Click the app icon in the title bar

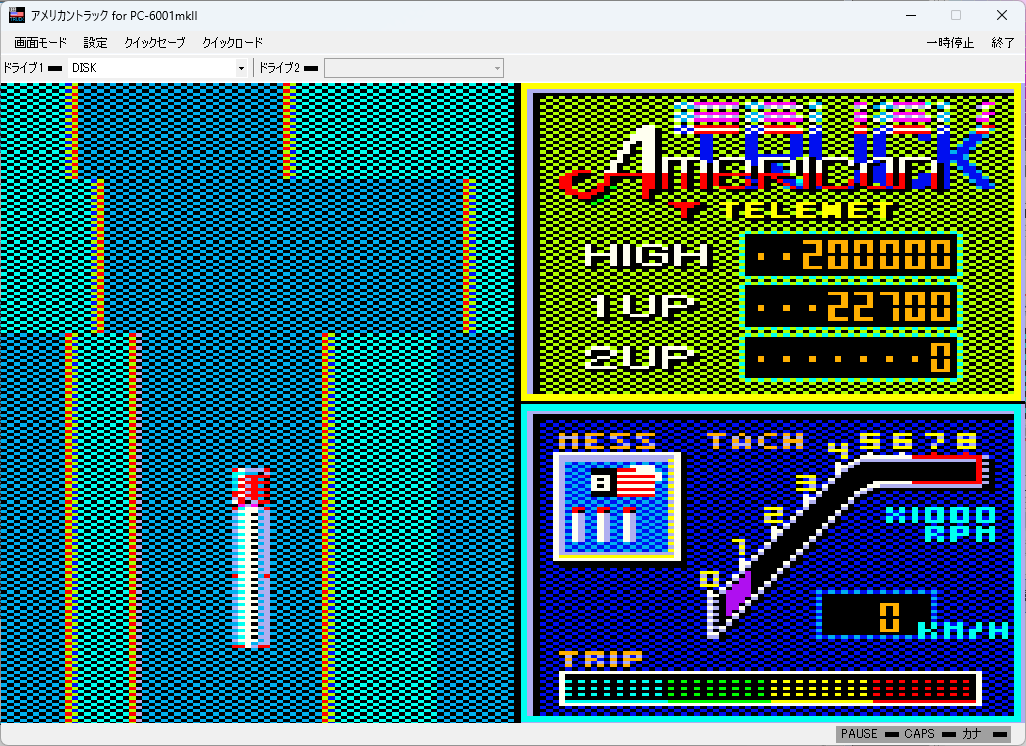click(x=16, y=15)
